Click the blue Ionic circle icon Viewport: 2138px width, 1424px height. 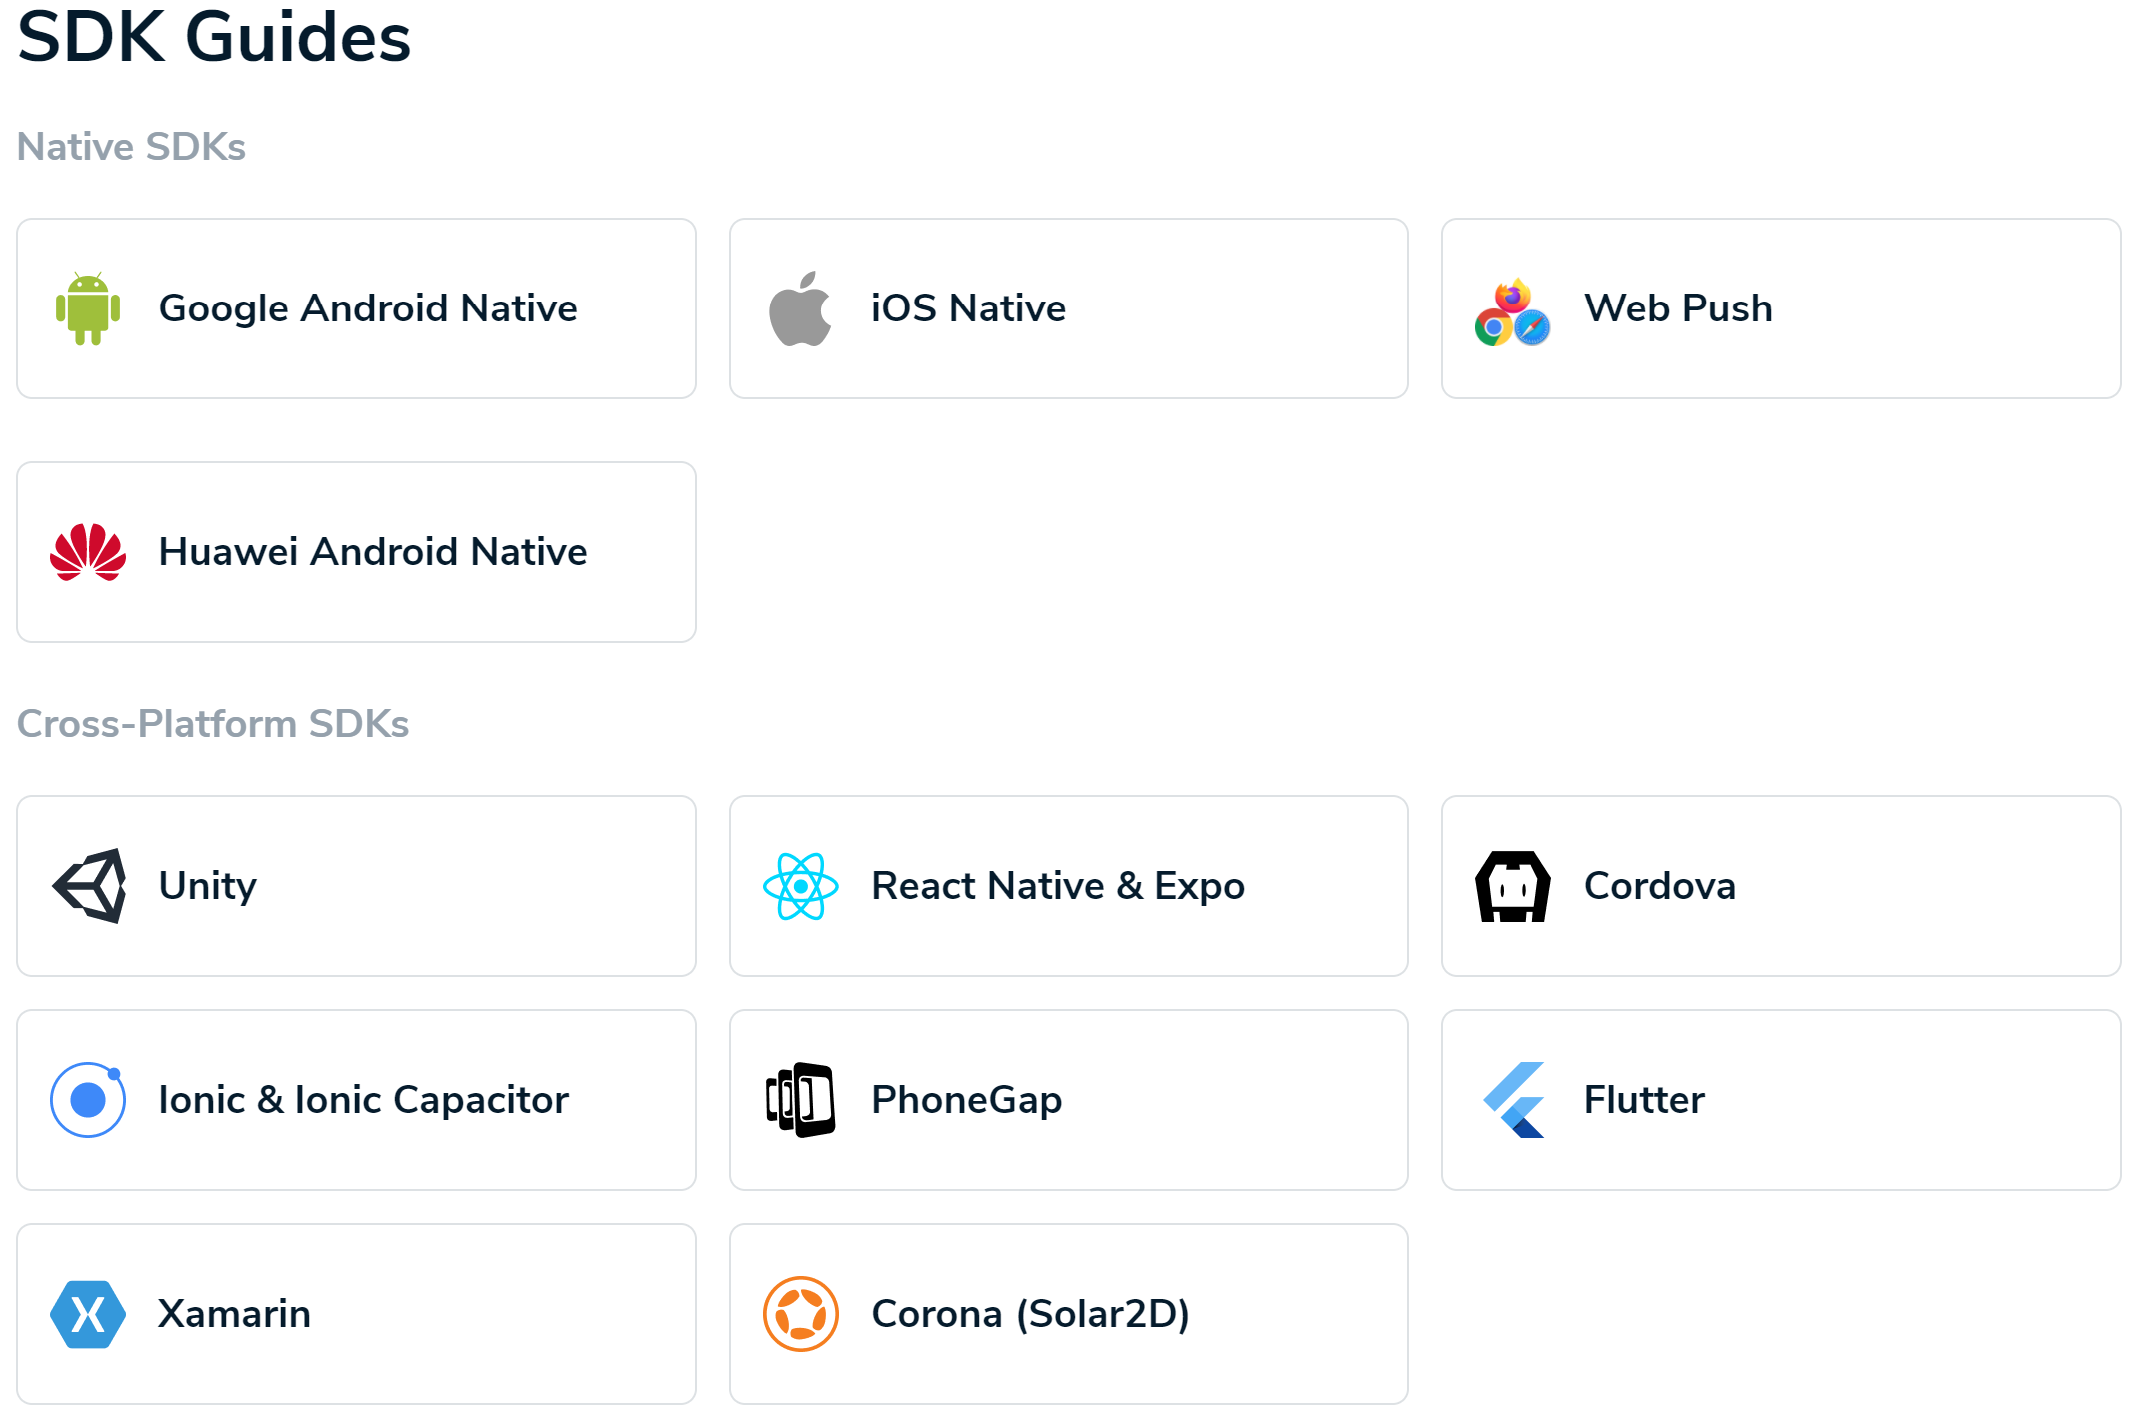tap(88, 1100)
